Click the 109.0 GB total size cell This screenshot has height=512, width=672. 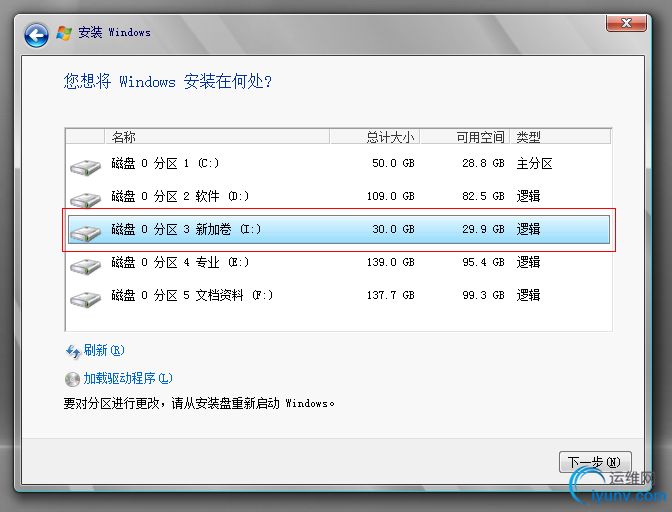(390, 196)
